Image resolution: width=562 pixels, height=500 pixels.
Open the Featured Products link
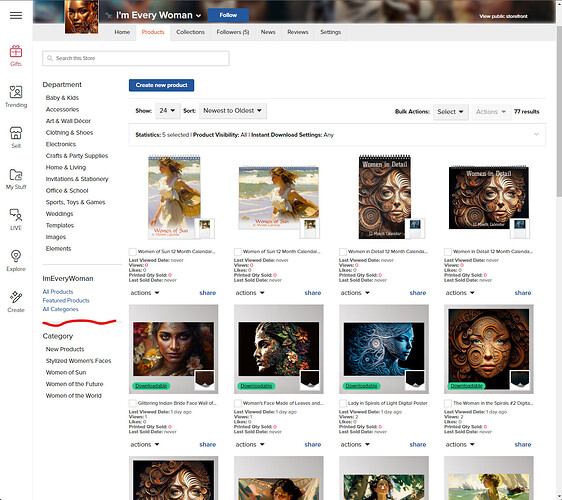point(66,300)
